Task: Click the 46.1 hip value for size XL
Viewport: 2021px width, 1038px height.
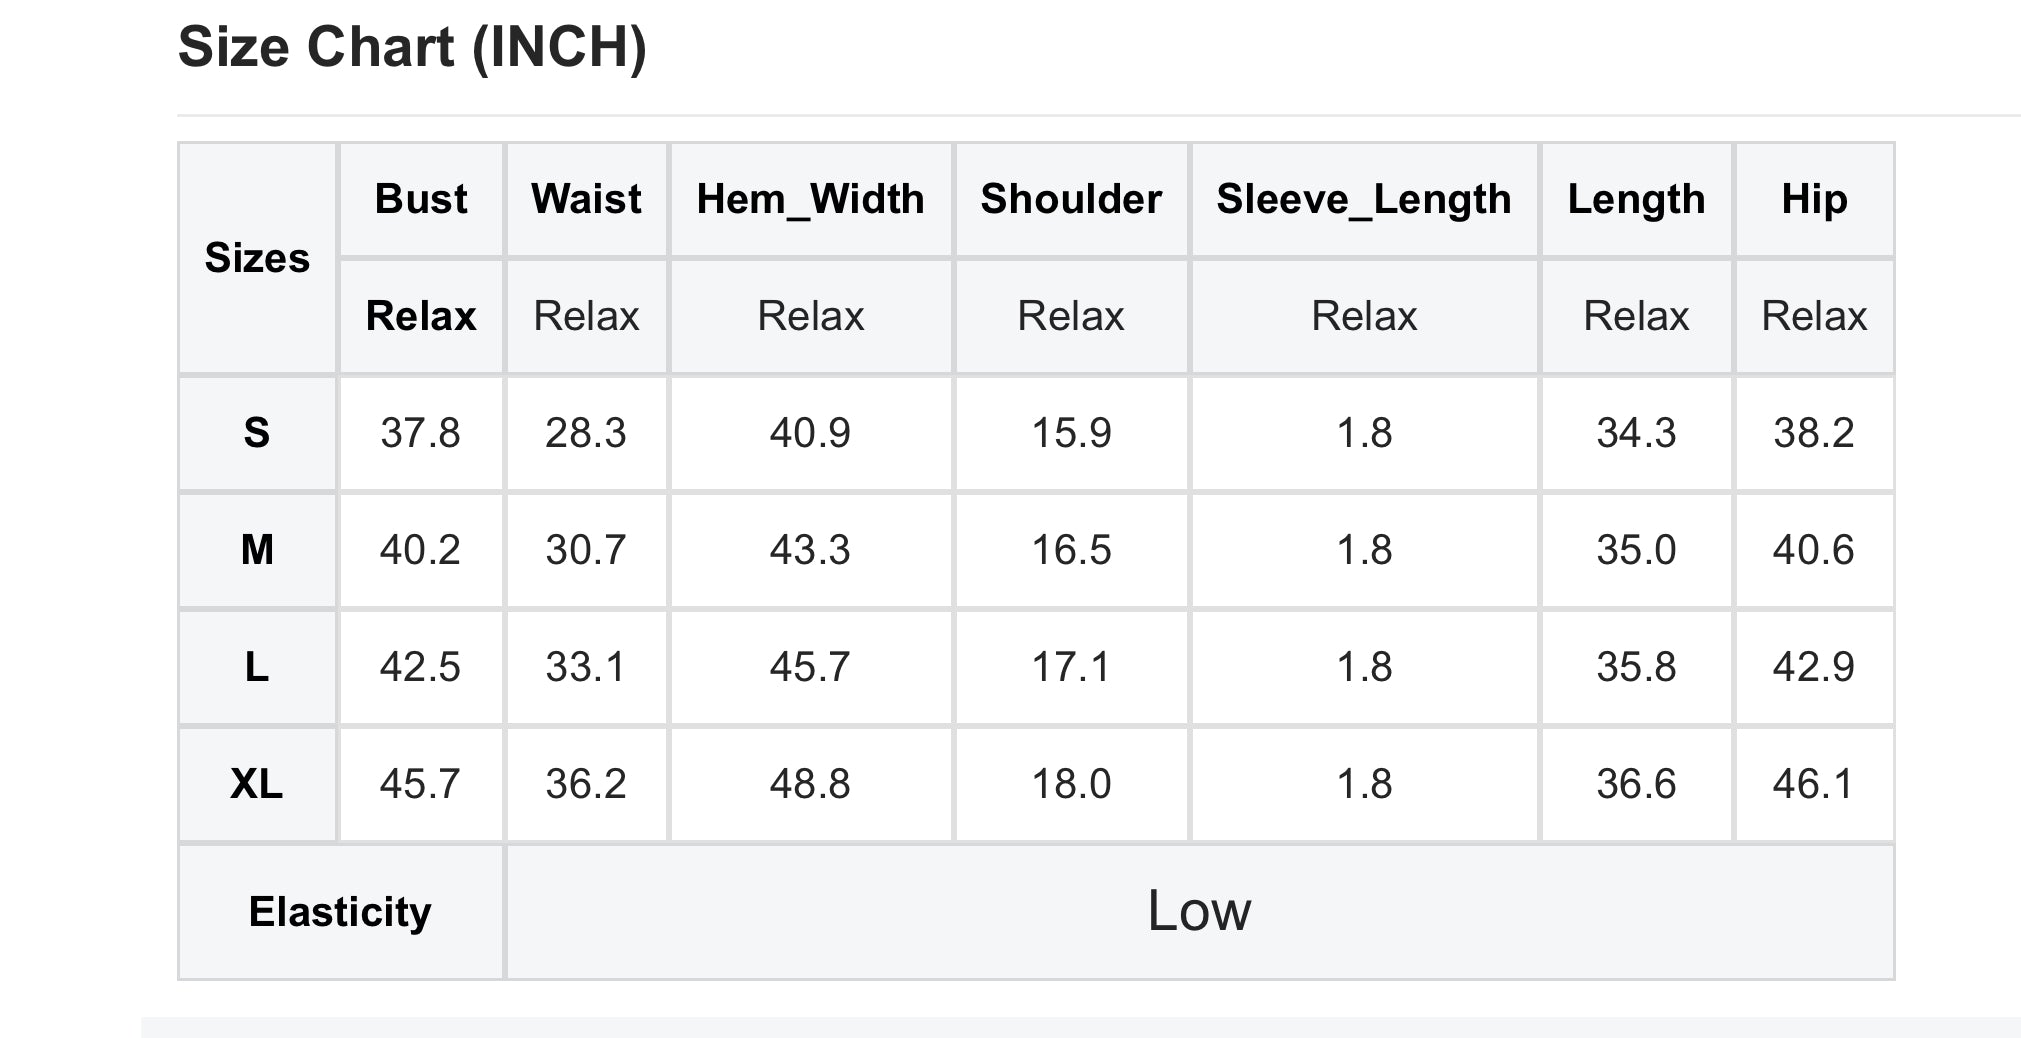Action: 1814,784
